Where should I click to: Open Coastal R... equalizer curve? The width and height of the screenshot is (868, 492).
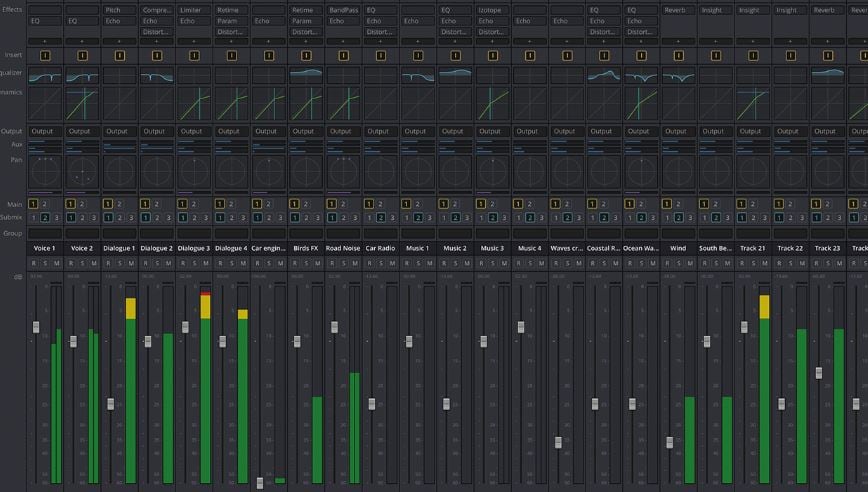click(x=604, y=75)
